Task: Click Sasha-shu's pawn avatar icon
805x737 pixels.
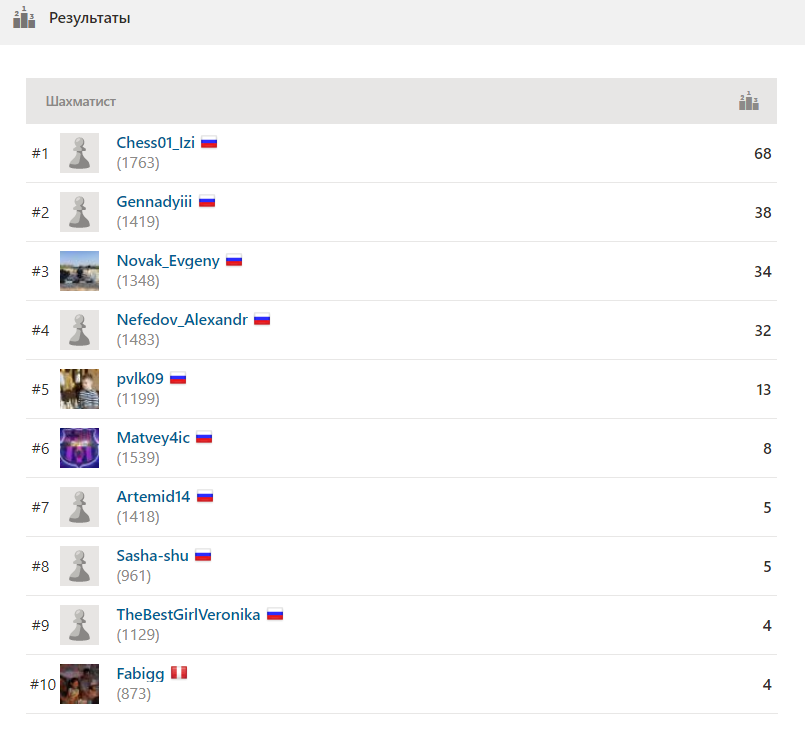Action: tap(79, 566)
